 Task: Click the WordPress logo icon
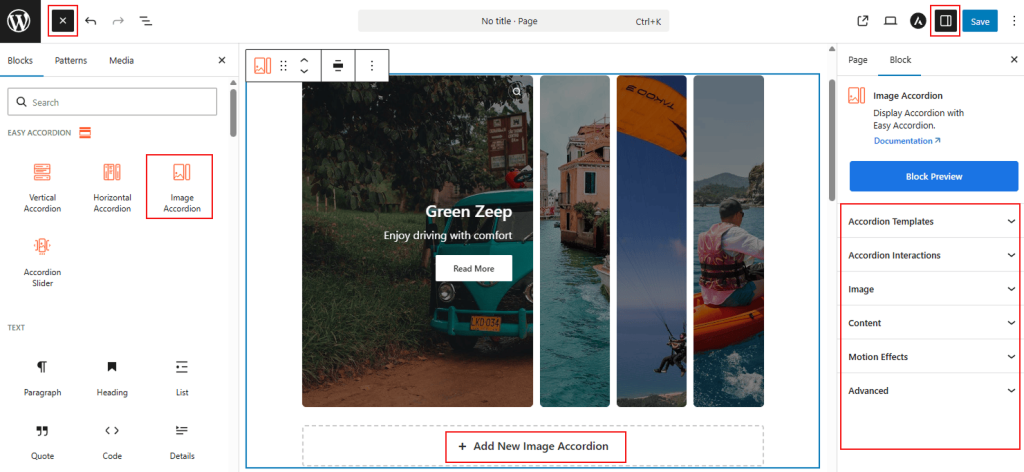click(19, 20)
